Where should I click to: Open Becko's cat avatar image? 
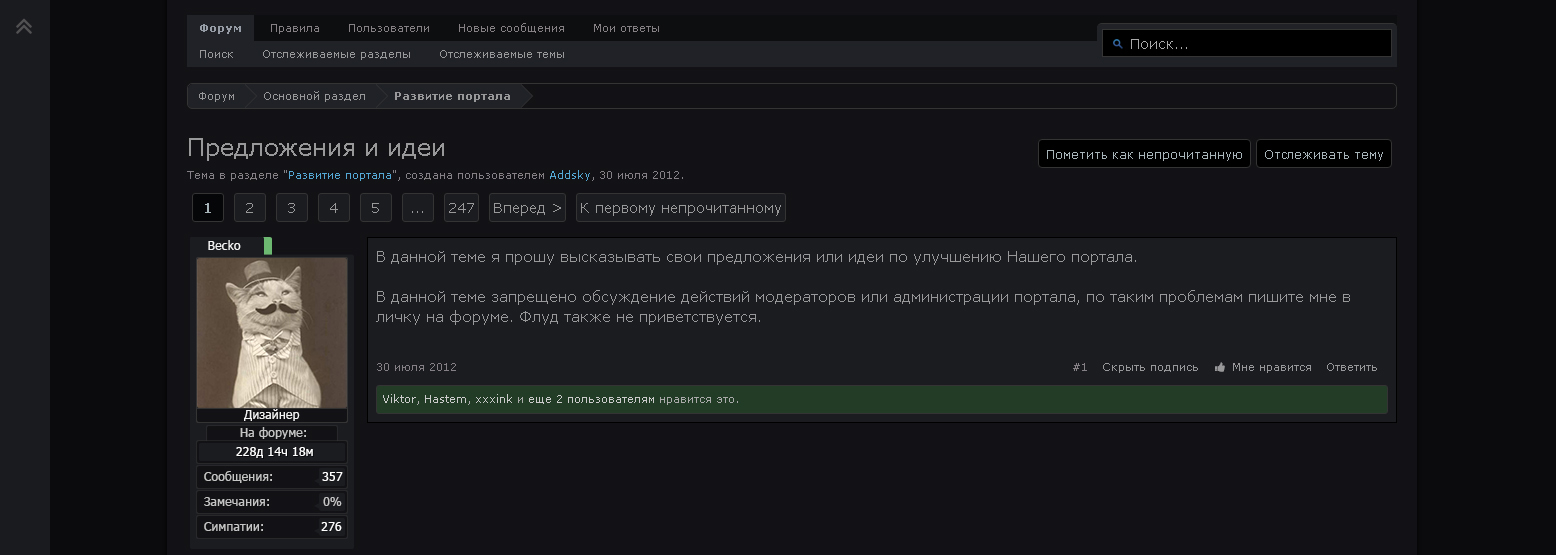point(272,332)
